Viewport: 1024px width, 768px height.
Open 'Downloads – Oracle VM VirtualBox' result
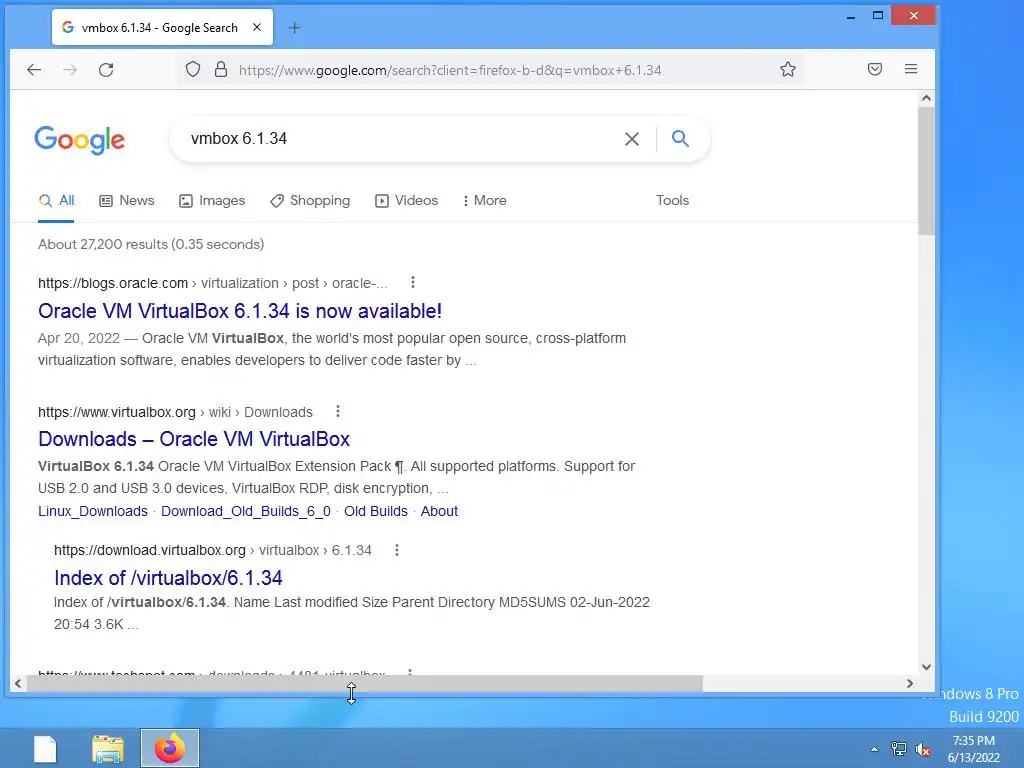click(194, 439)
